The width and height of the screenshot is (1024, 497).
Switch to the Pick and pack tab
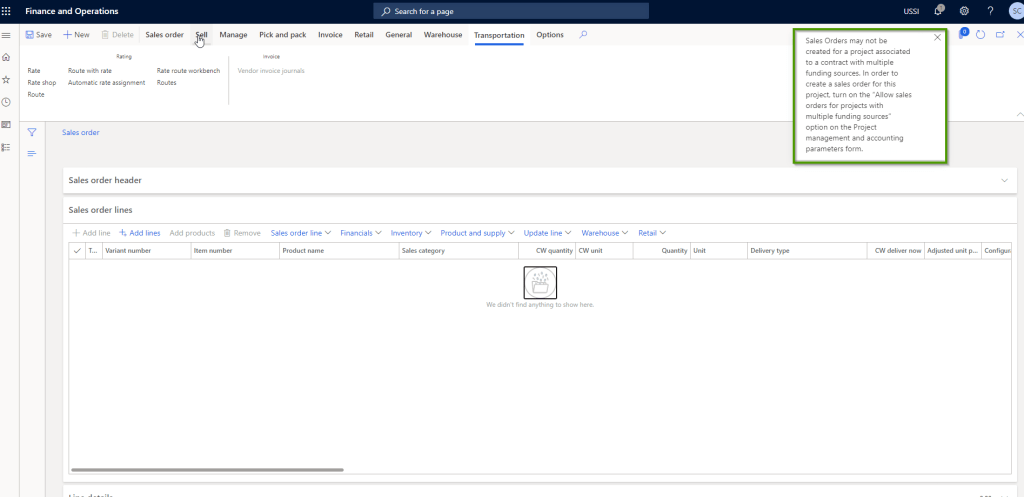tap(282, 35)
